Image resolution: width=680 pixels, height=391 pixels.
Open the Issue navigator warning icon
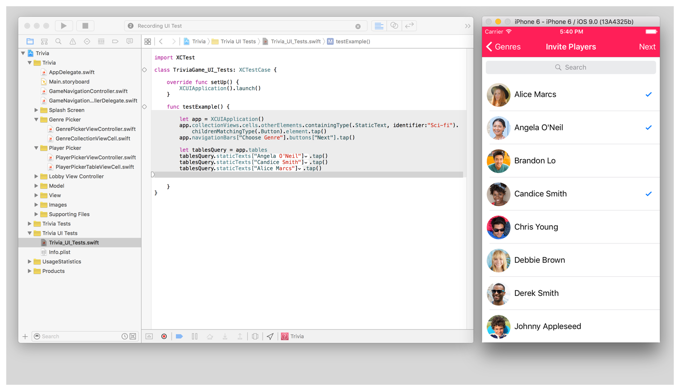pyautogui.click(x=72, y=42)
